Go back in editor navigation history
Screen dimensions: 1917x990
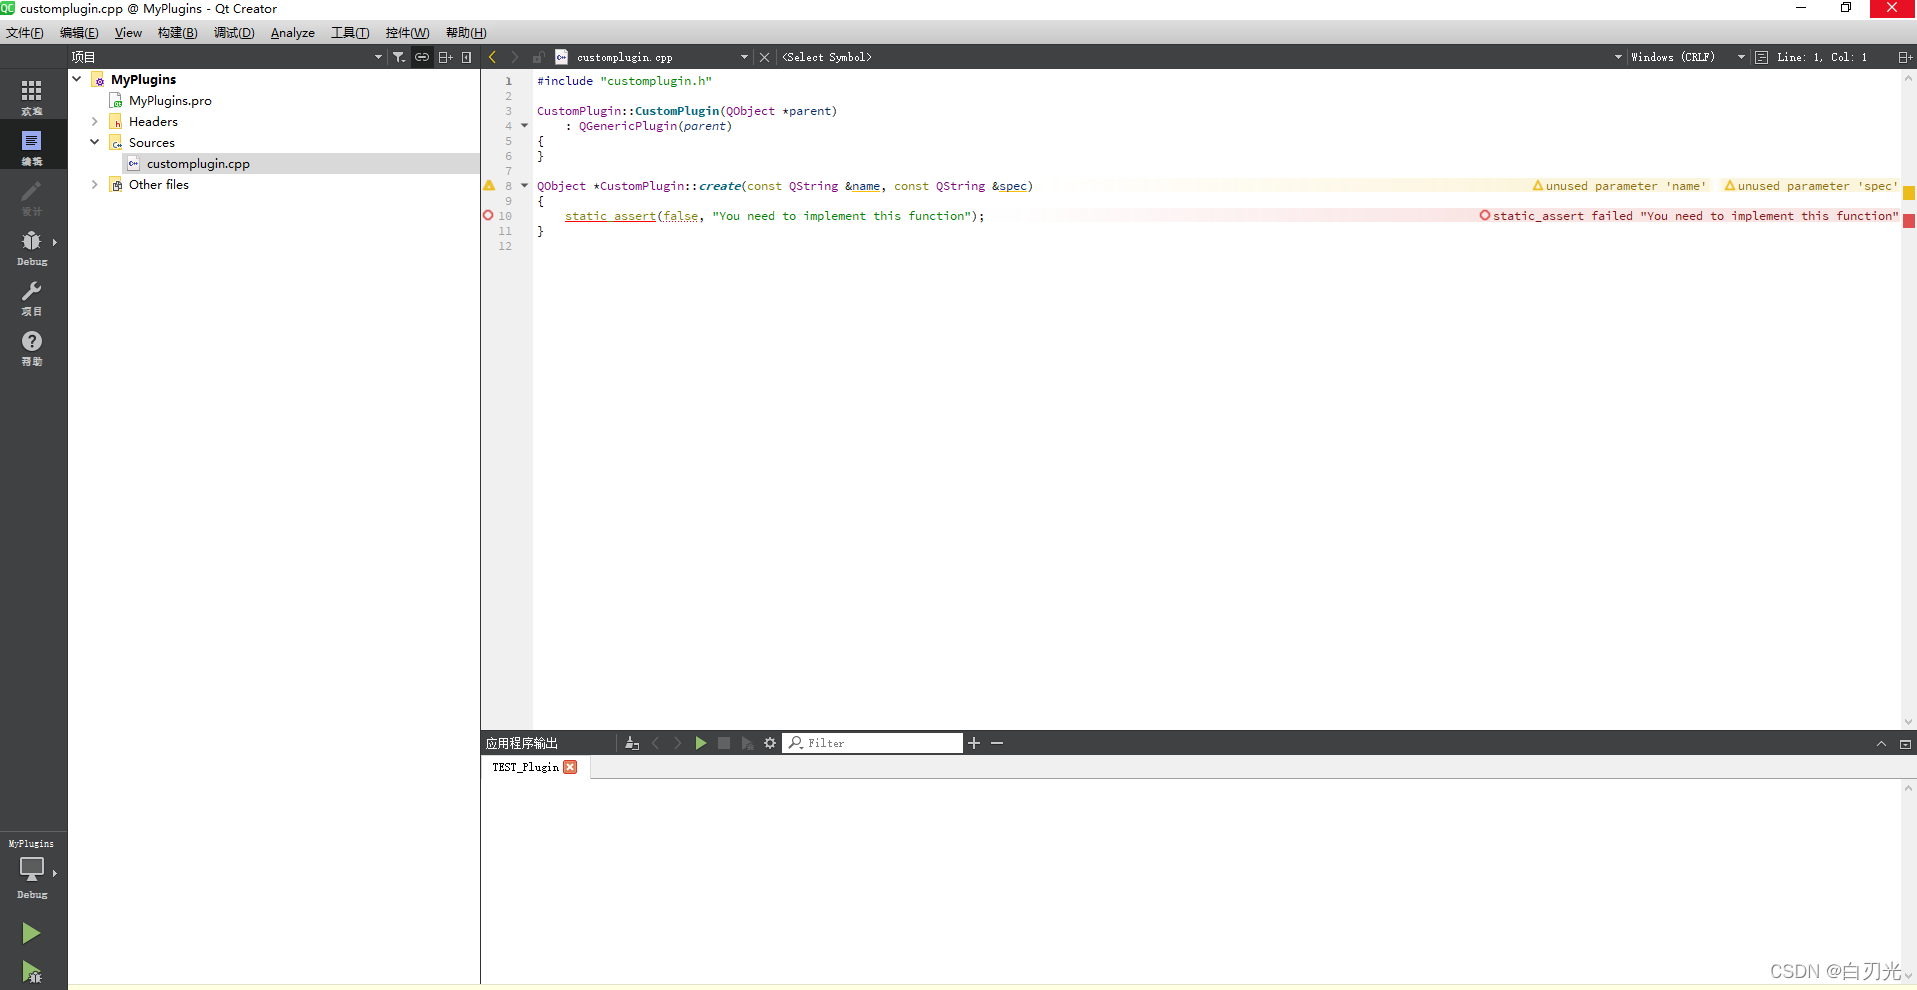click(492, 57)
